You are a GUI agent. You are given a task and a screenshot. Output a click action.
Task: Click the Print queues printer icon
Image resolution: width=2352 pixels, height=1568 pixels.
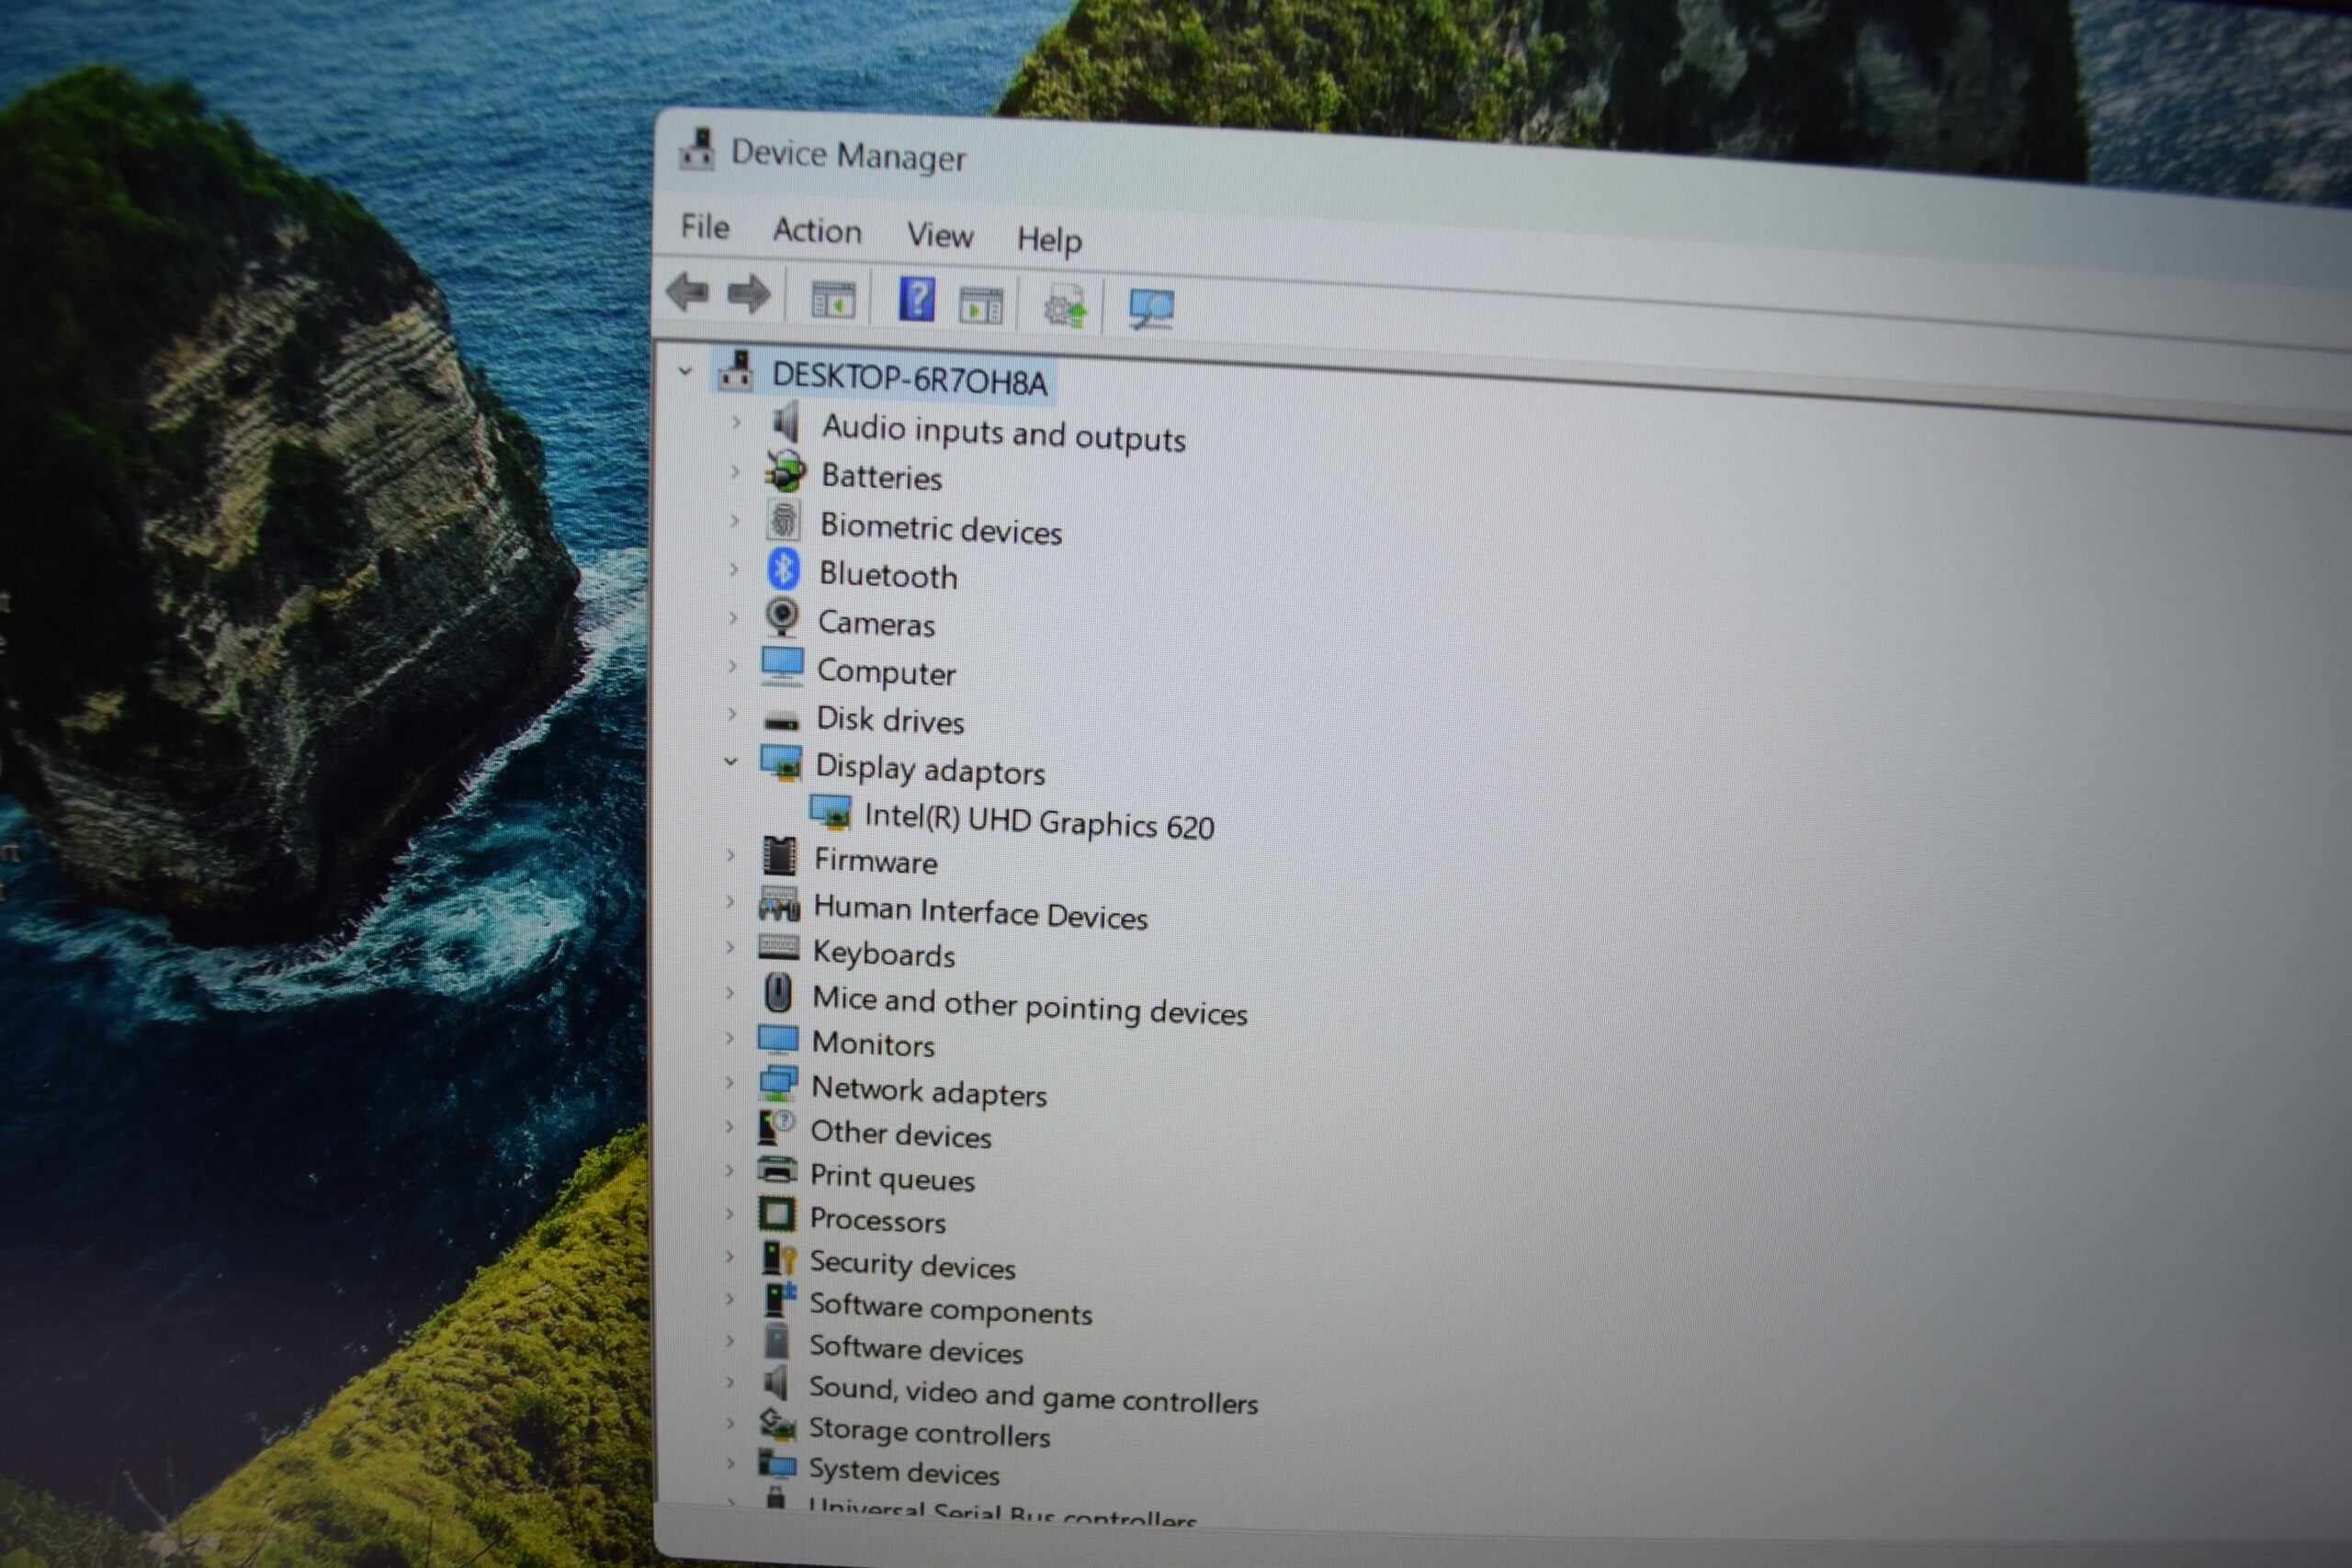click(777, 1170)
